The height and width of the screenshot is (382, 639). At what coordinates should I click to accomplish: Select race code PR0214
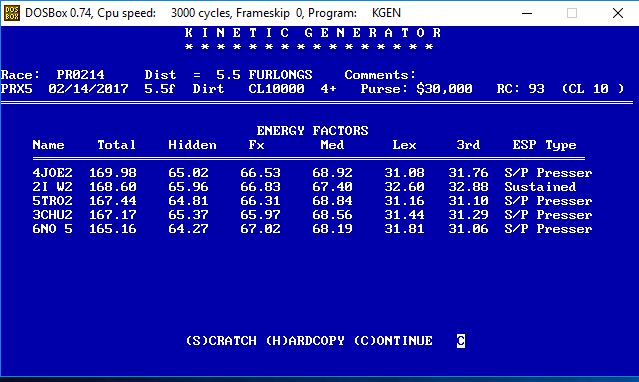click(80, 75)
